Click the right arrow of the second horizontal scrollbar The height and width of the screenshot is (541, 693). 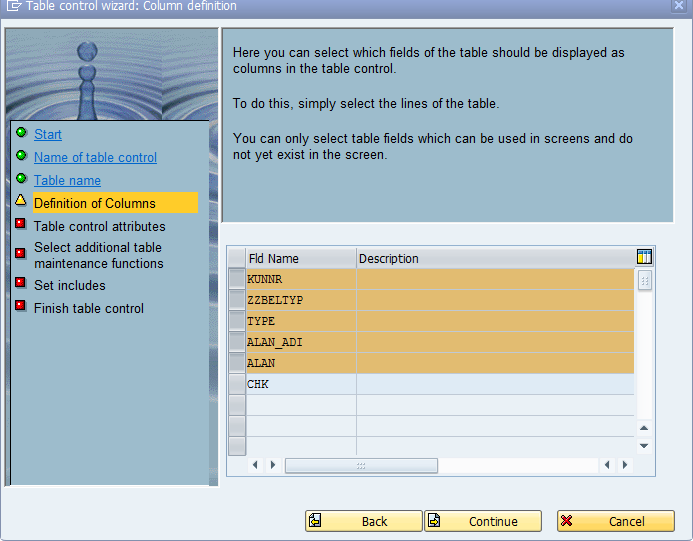click(x=624, y=465)
